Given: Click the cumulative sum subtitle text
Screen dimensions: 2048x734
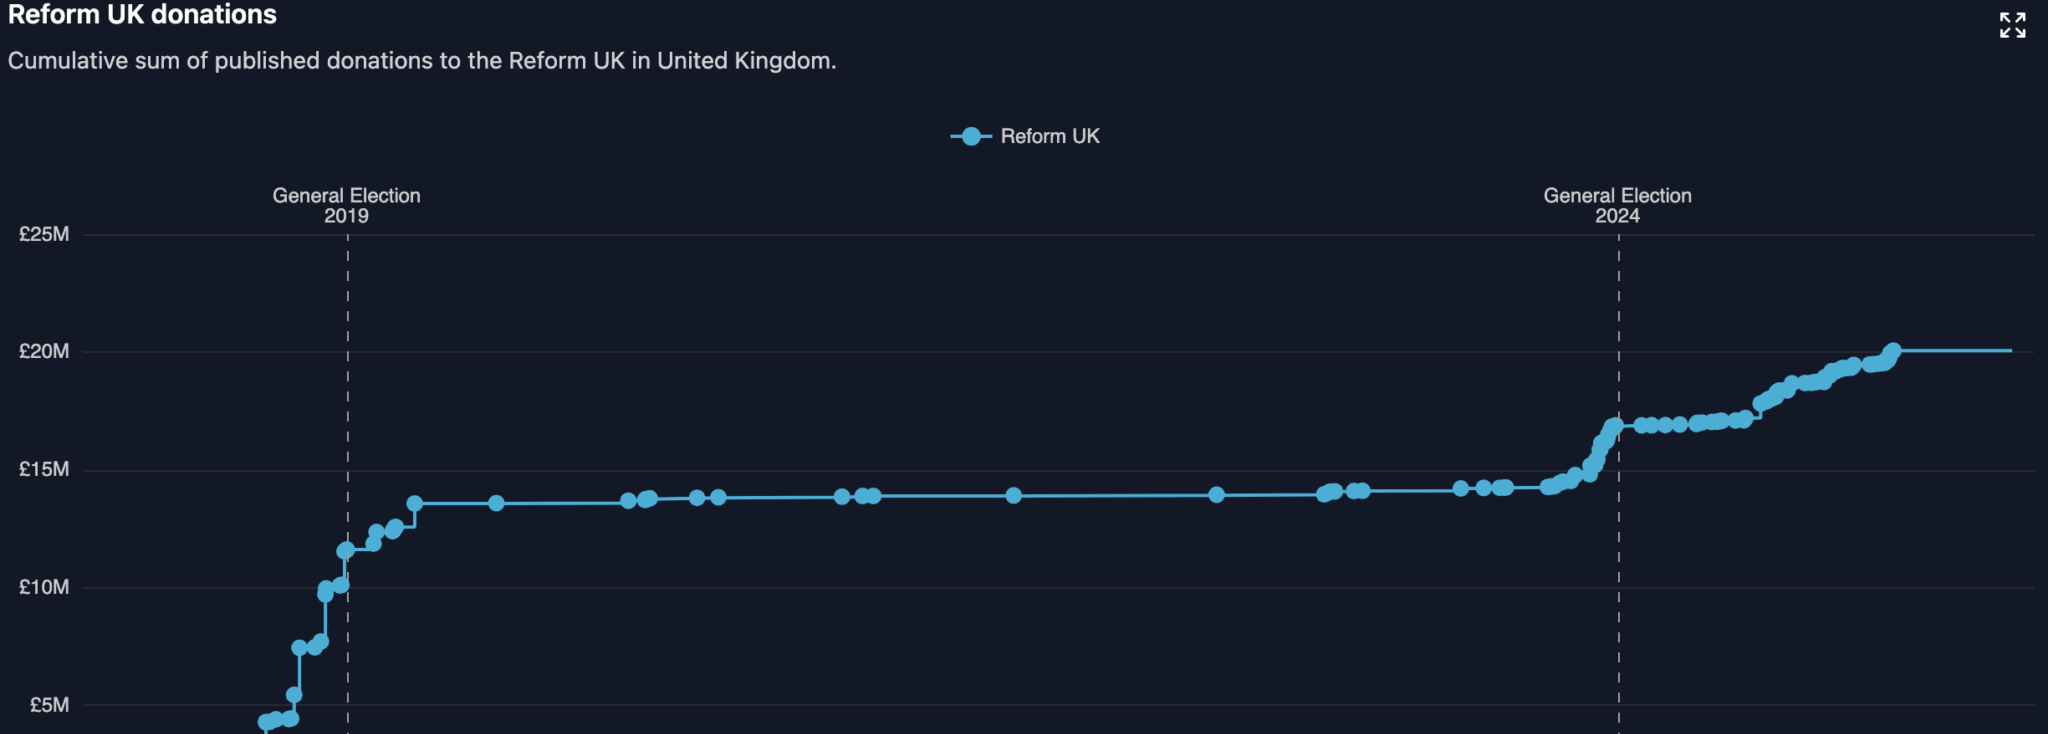Looking at the screenshot, I should 422,61.
